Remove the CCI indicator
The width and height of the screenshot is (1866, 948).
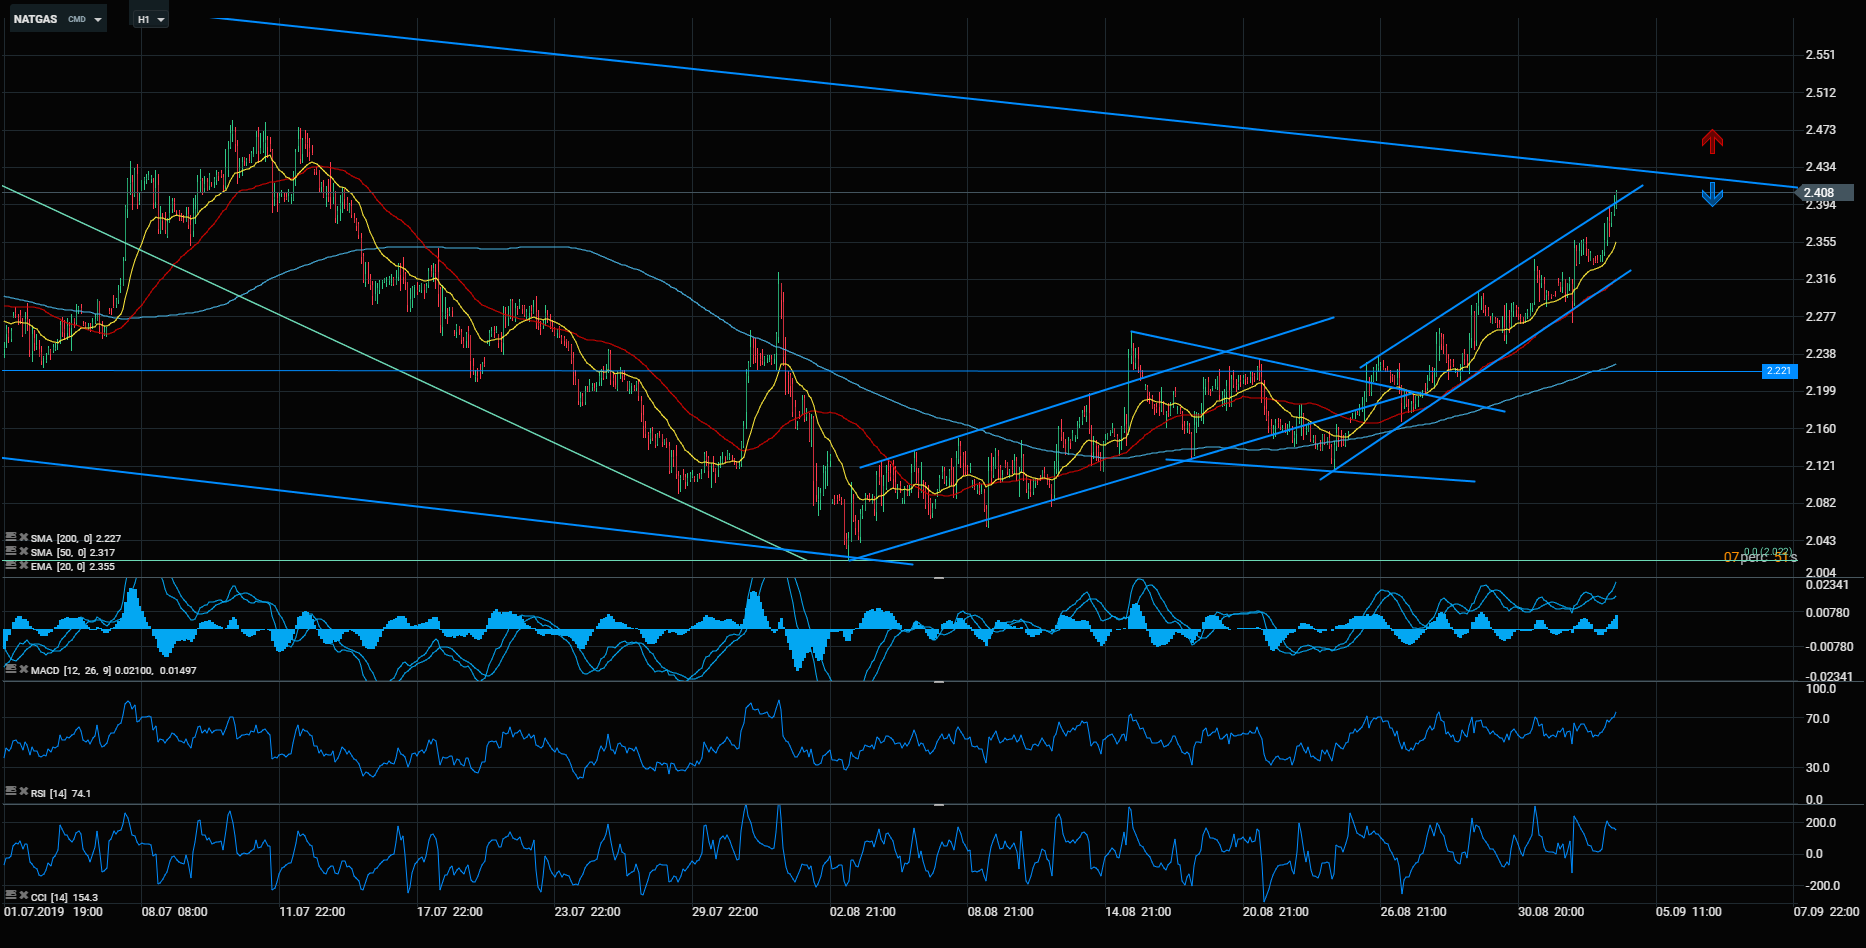click(23, 896)
